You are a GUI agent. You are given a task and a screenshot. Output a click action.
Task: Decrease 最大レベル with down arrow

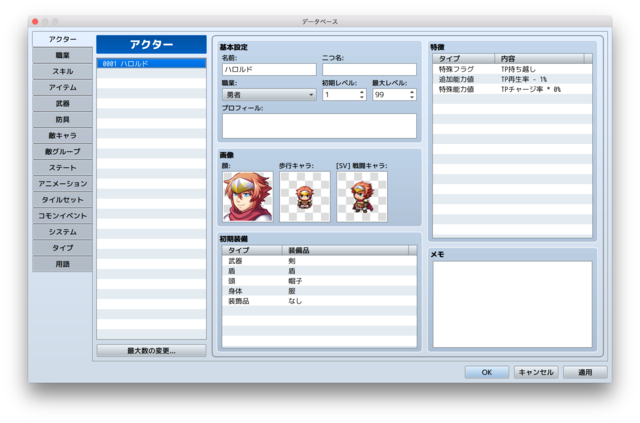tap(412, 98)
